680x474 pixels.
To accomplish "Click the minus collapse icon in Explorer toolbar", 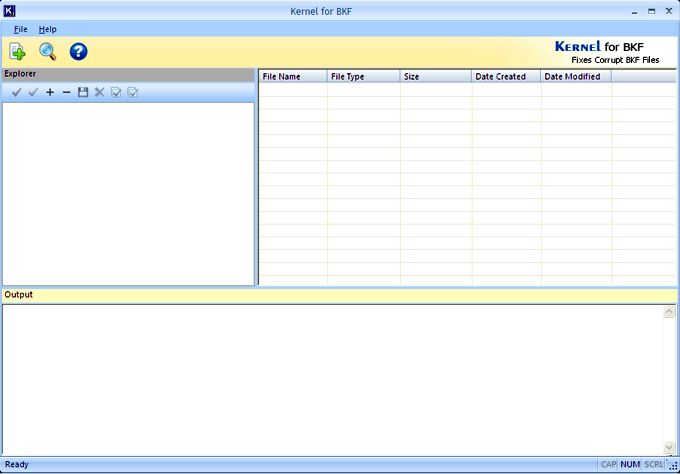I will click(66, 92).
